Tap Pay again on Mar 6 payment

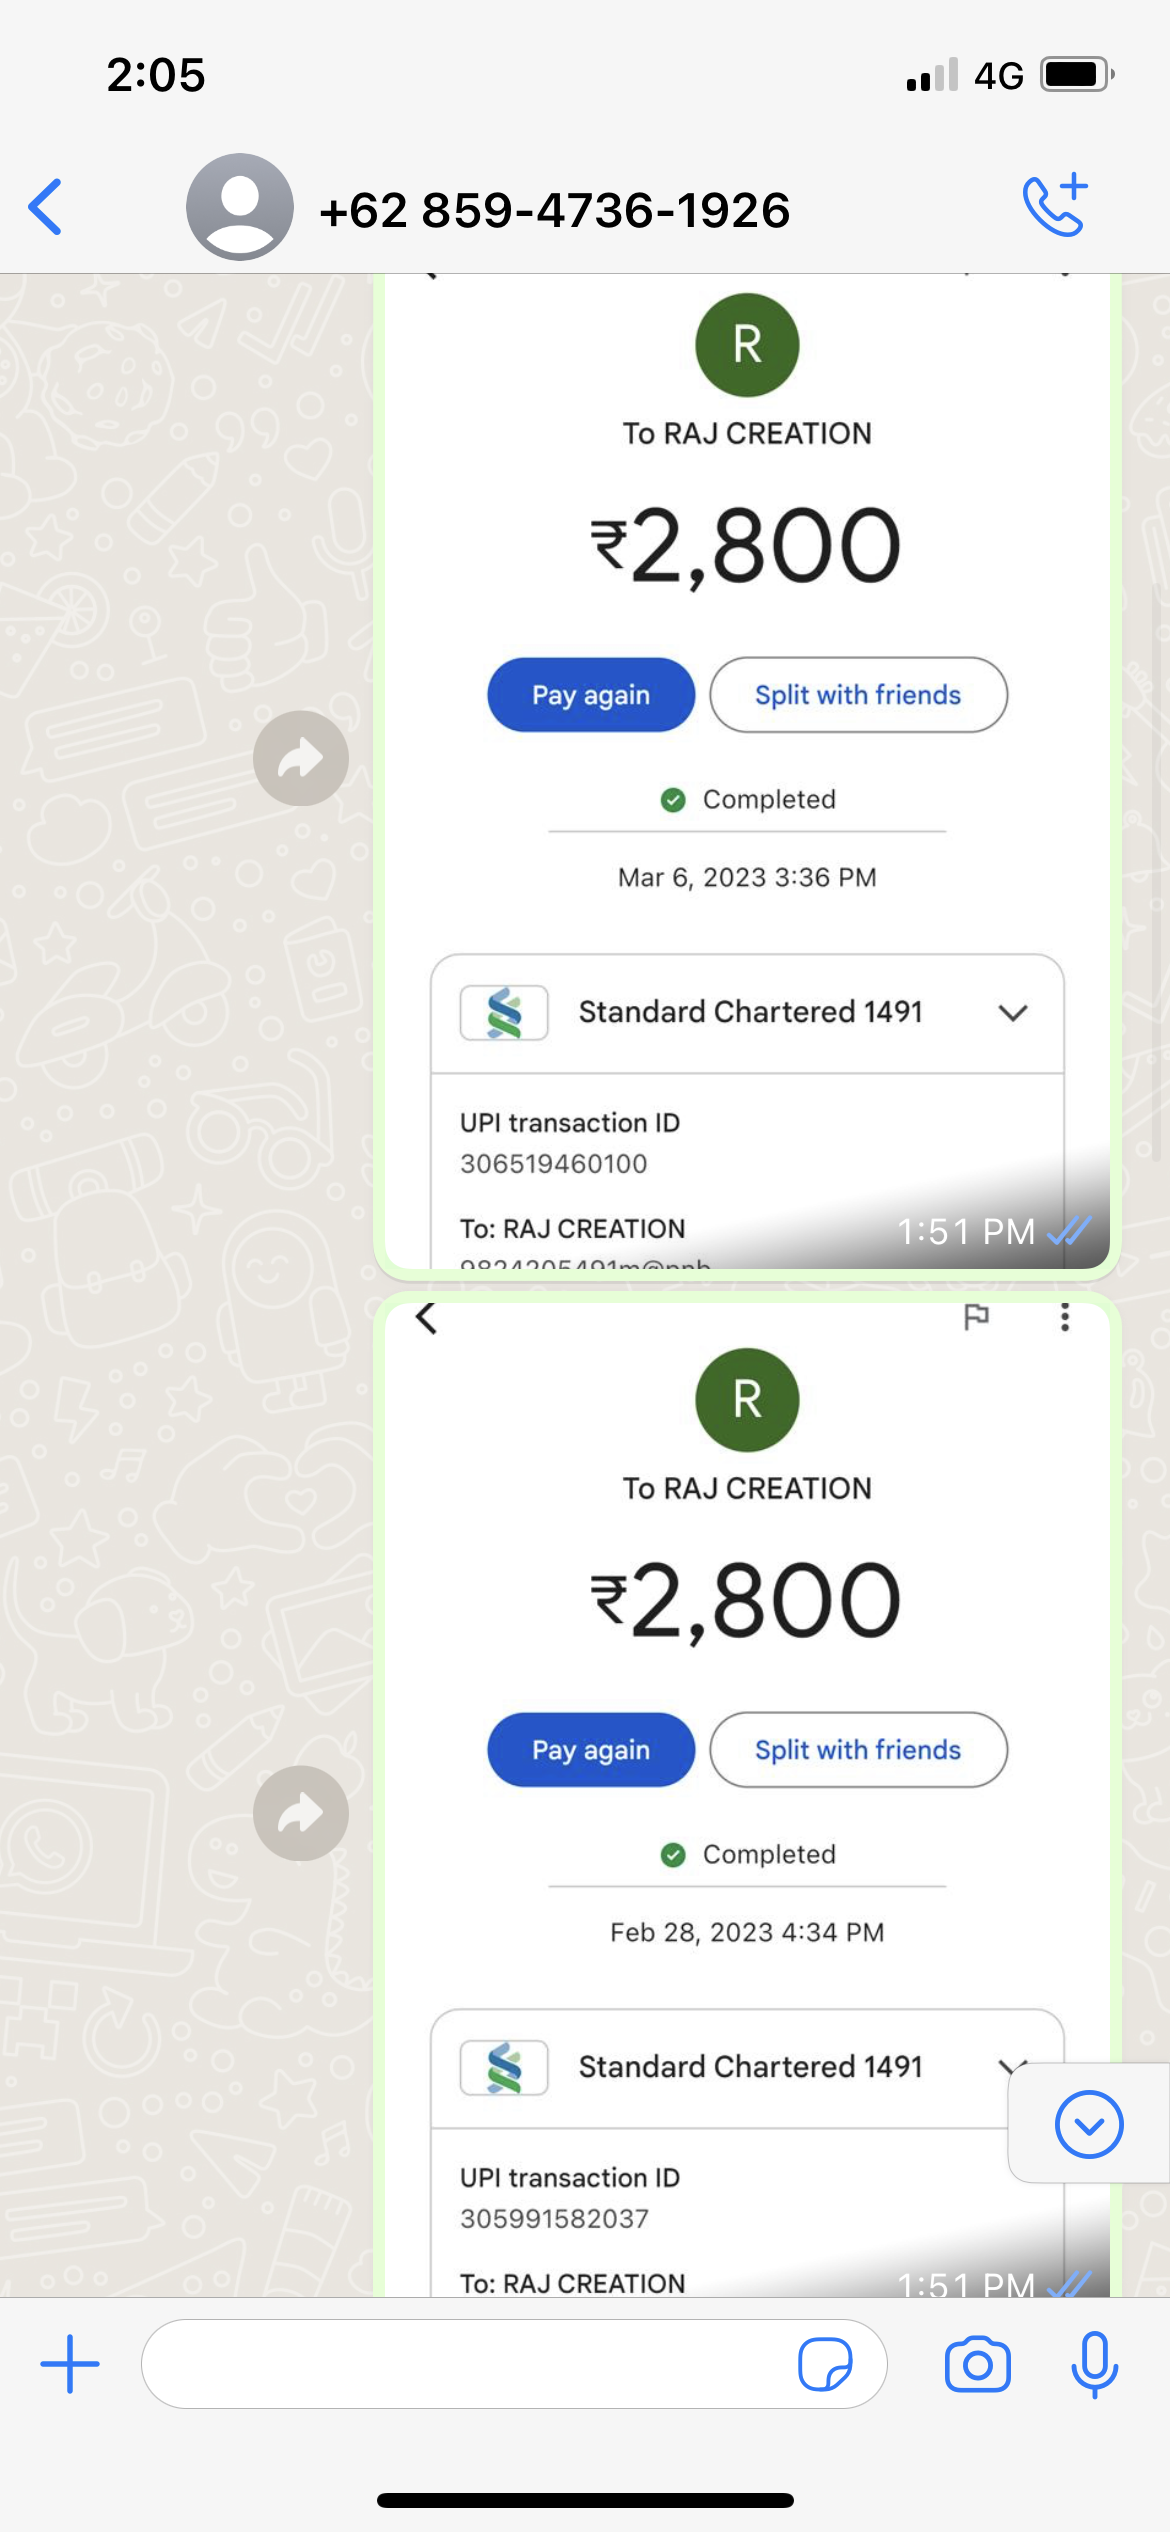tap(591, 695)
